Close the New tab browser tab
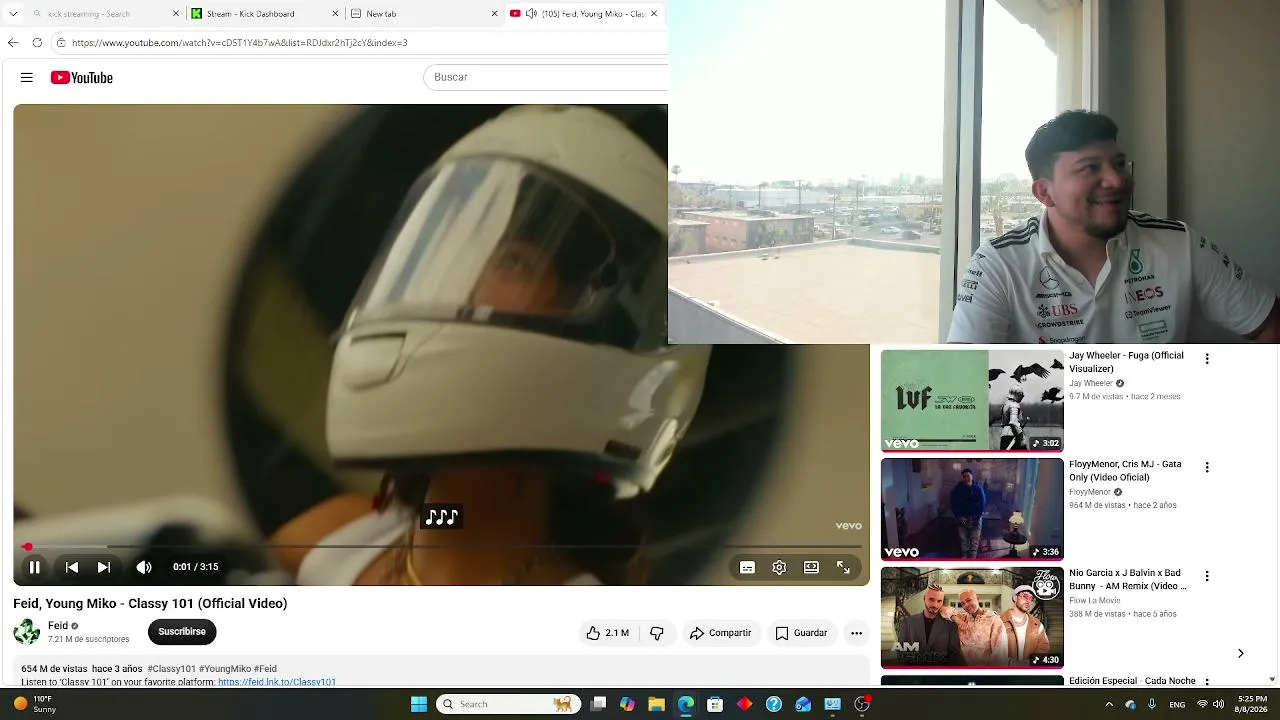 pos(494,14)
